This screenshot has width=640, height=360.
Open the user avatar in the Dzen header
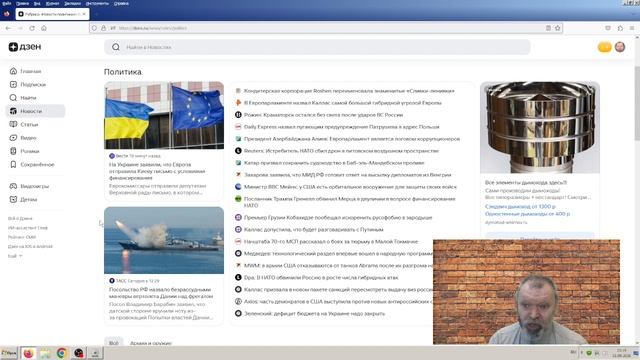click(x=620, y=47)
